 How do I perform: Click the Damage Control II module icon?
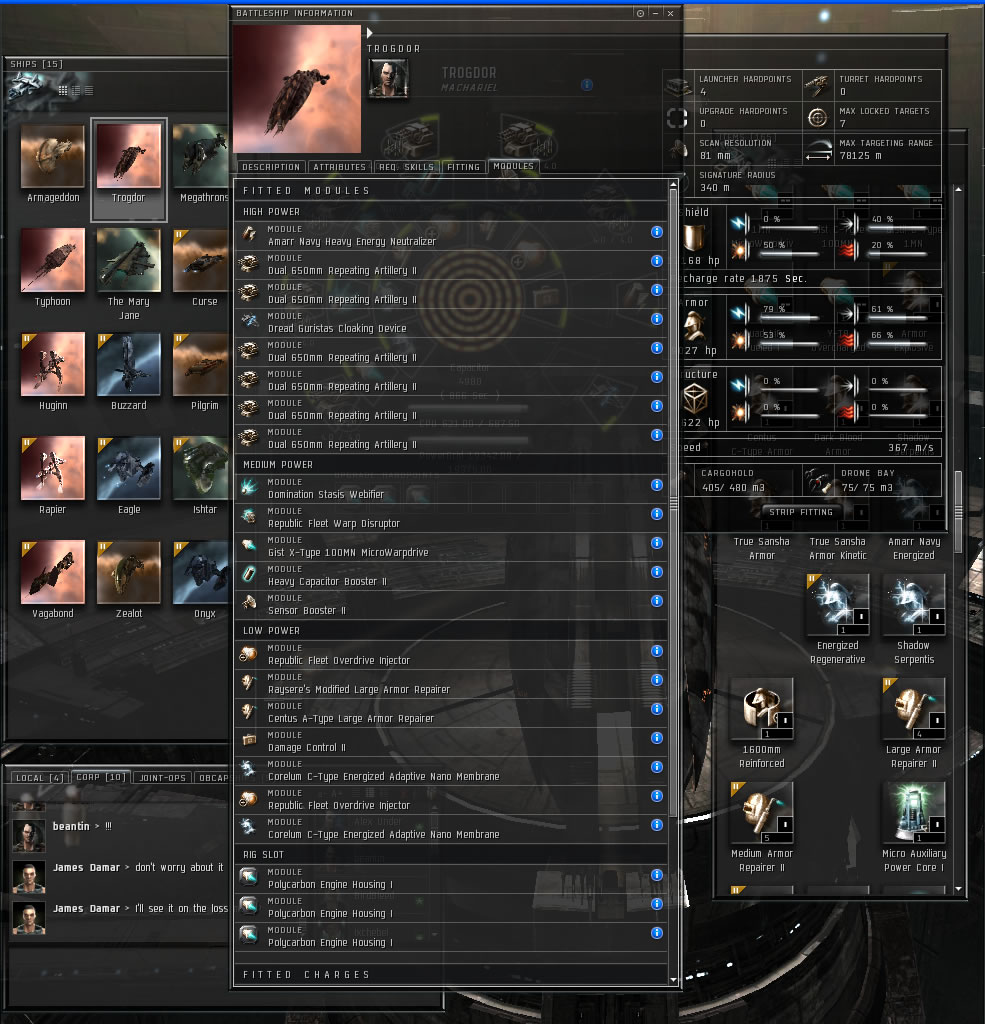[x=249, y=740]
